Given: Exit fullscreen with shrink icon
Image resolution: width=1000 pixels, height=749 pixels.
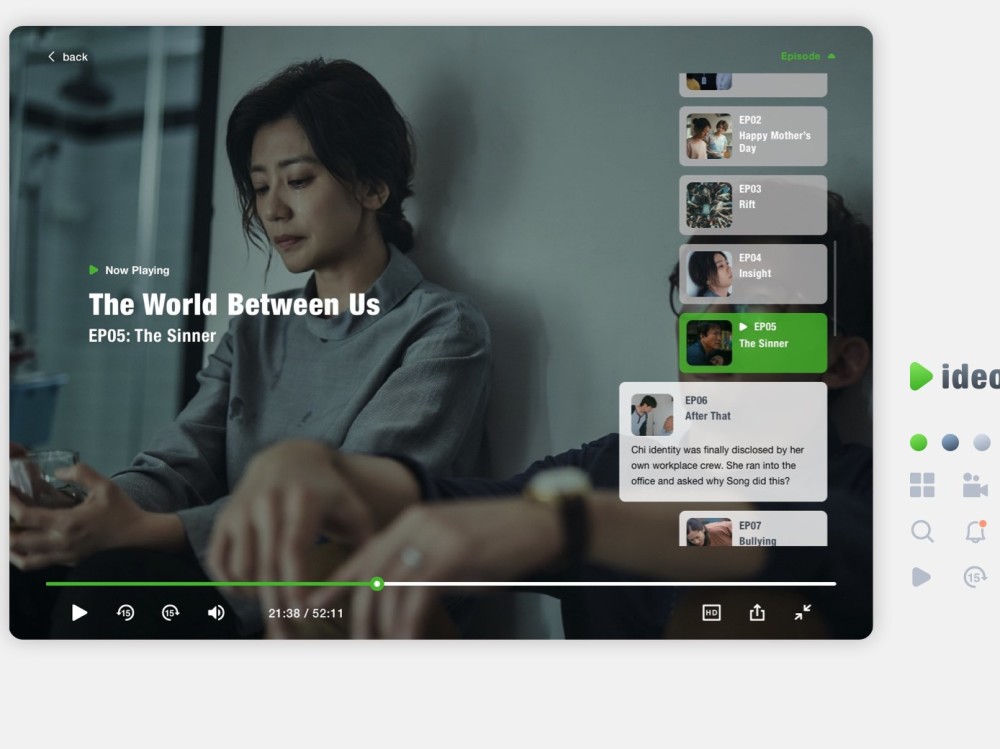Looking at the screenshot, I should pyautogui.click(x=803, y=612).
